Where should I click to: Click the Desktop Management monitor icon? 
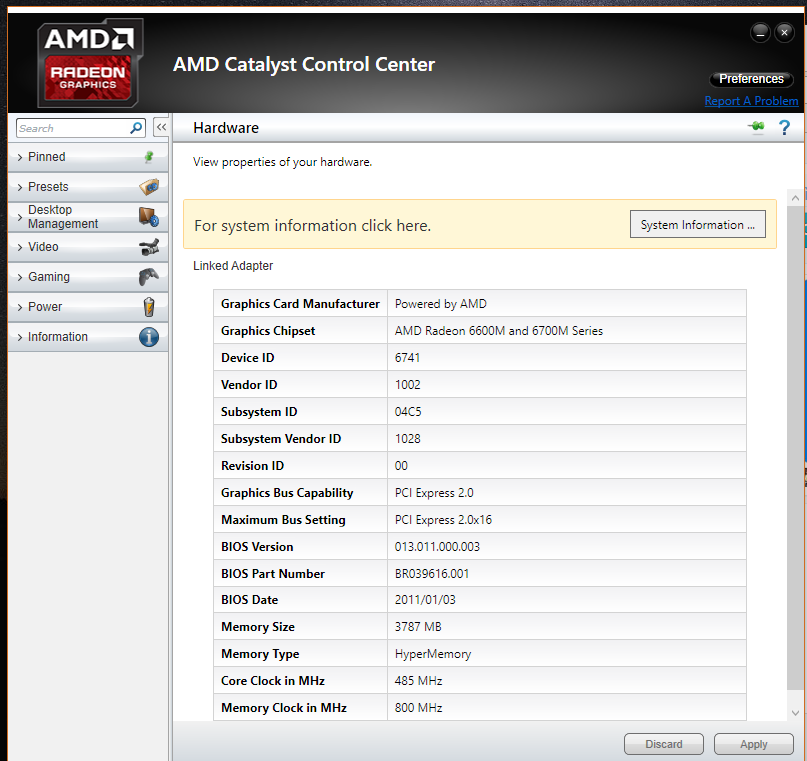pyautogui.click(x=149, y=217)
